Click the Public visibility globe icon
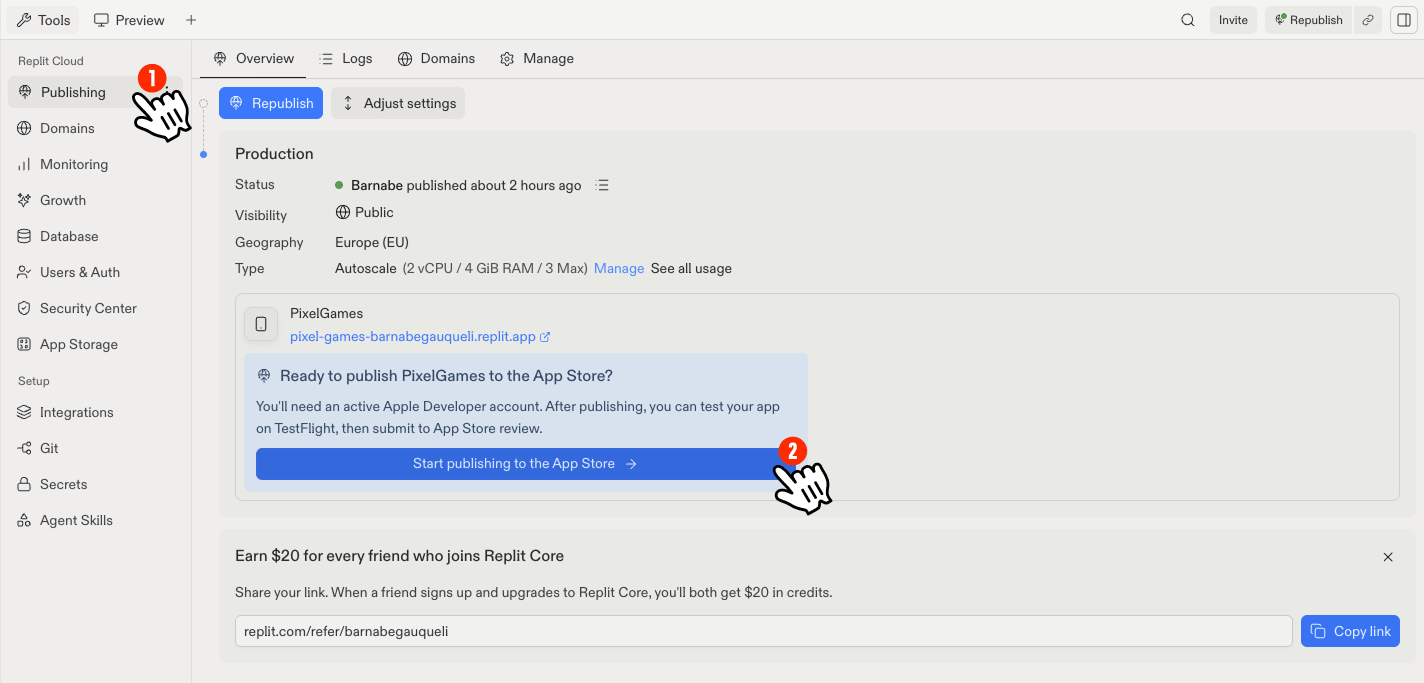The height and width of the screenshot is (683, 1424). click(343, 212)
